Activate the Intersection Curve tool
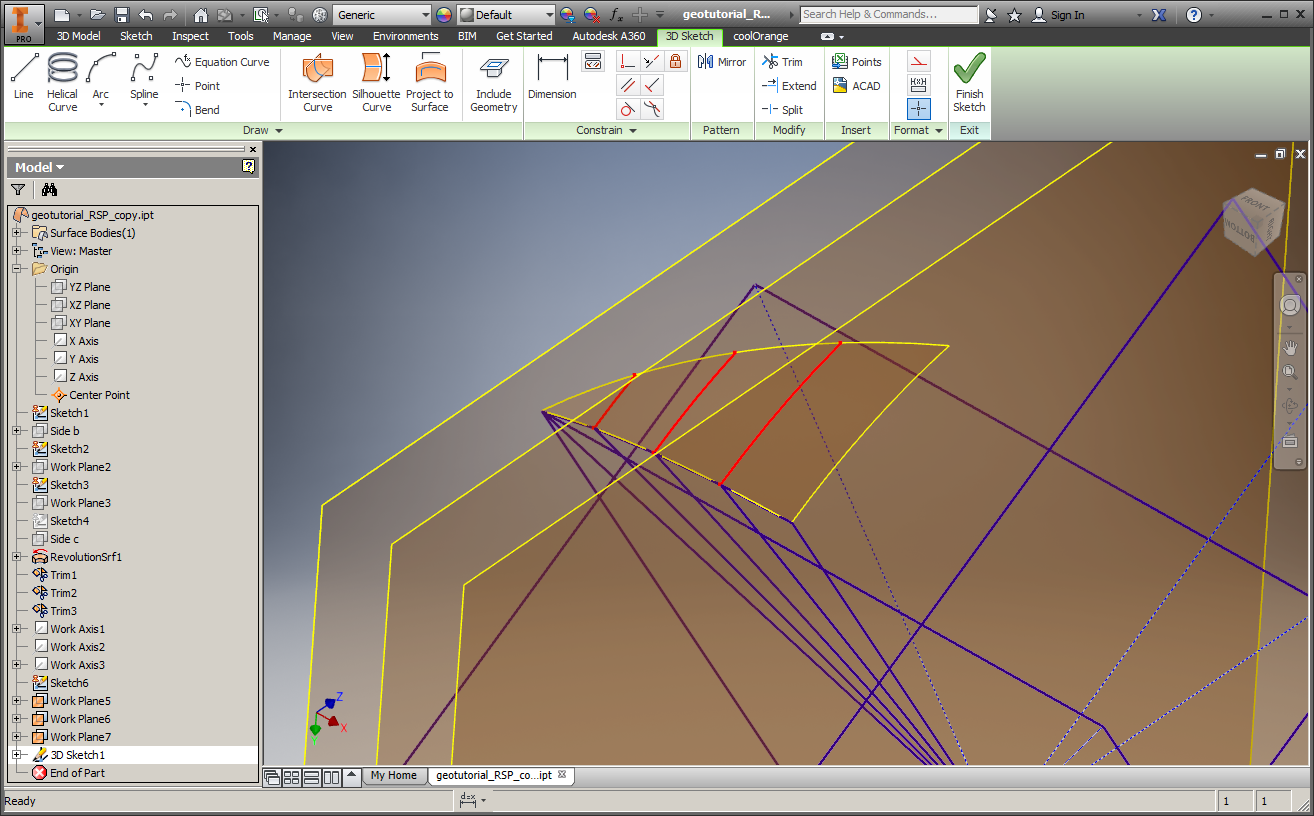Screen dimensions: 1314x816 tap(317, 82)
